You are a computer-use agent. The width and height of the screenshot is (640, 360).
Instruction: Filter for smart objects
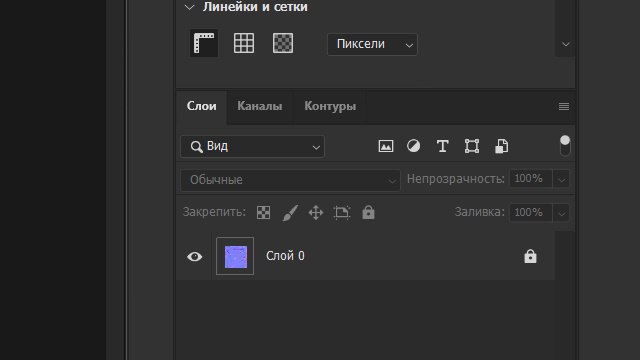pos(502,146)
